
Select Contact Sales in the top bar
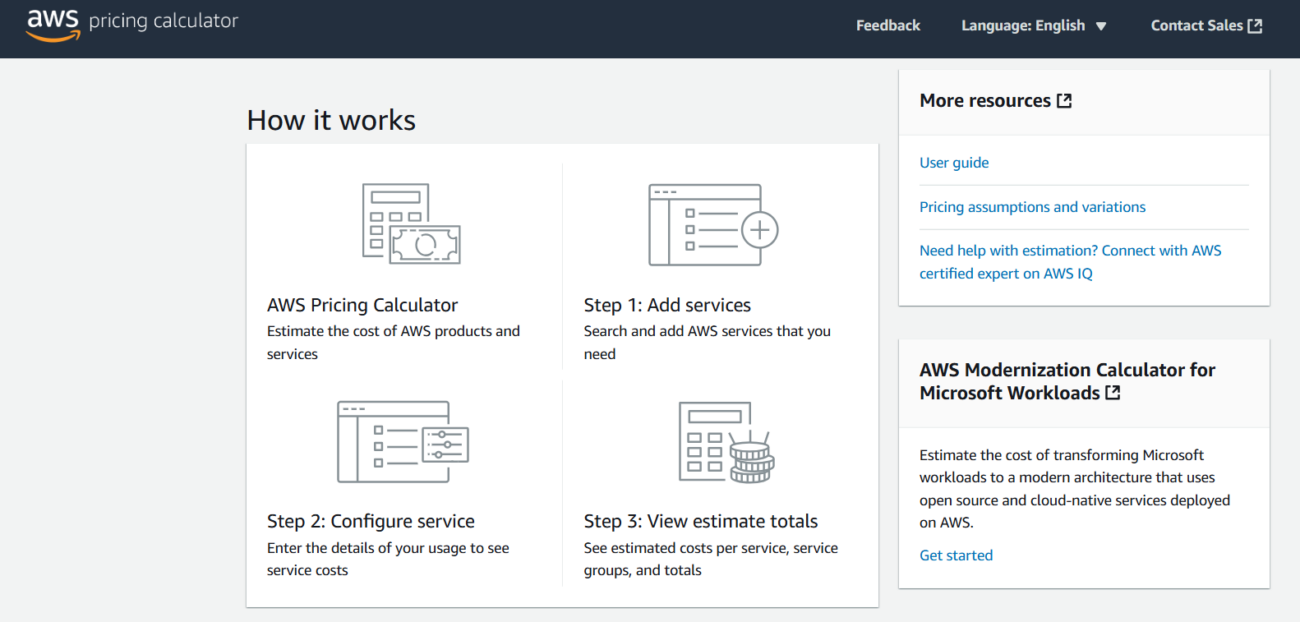coord(1197,25)
